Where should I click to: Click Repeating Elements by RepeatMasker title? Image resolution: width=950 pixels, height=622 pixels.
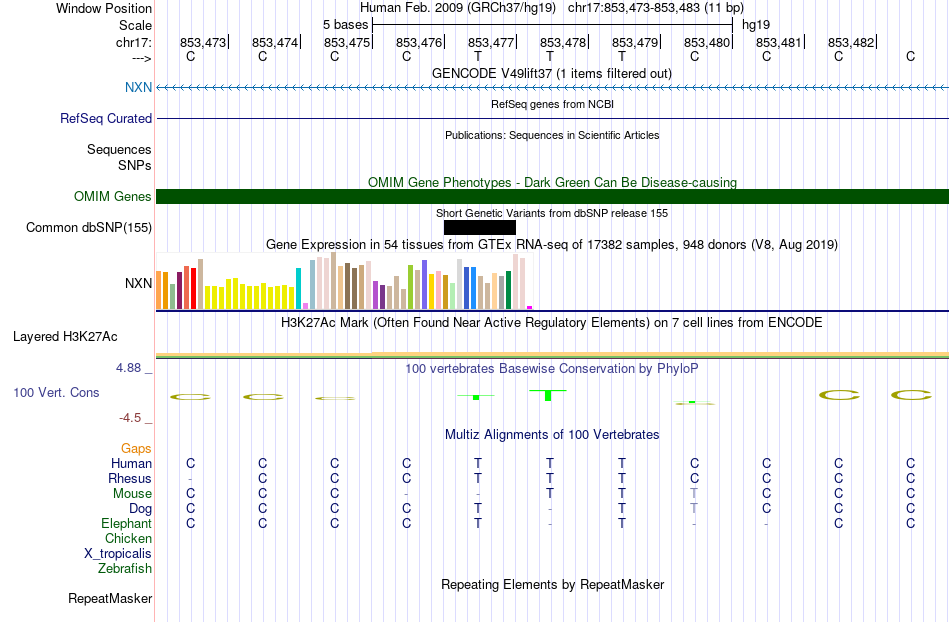pos(552,584)
